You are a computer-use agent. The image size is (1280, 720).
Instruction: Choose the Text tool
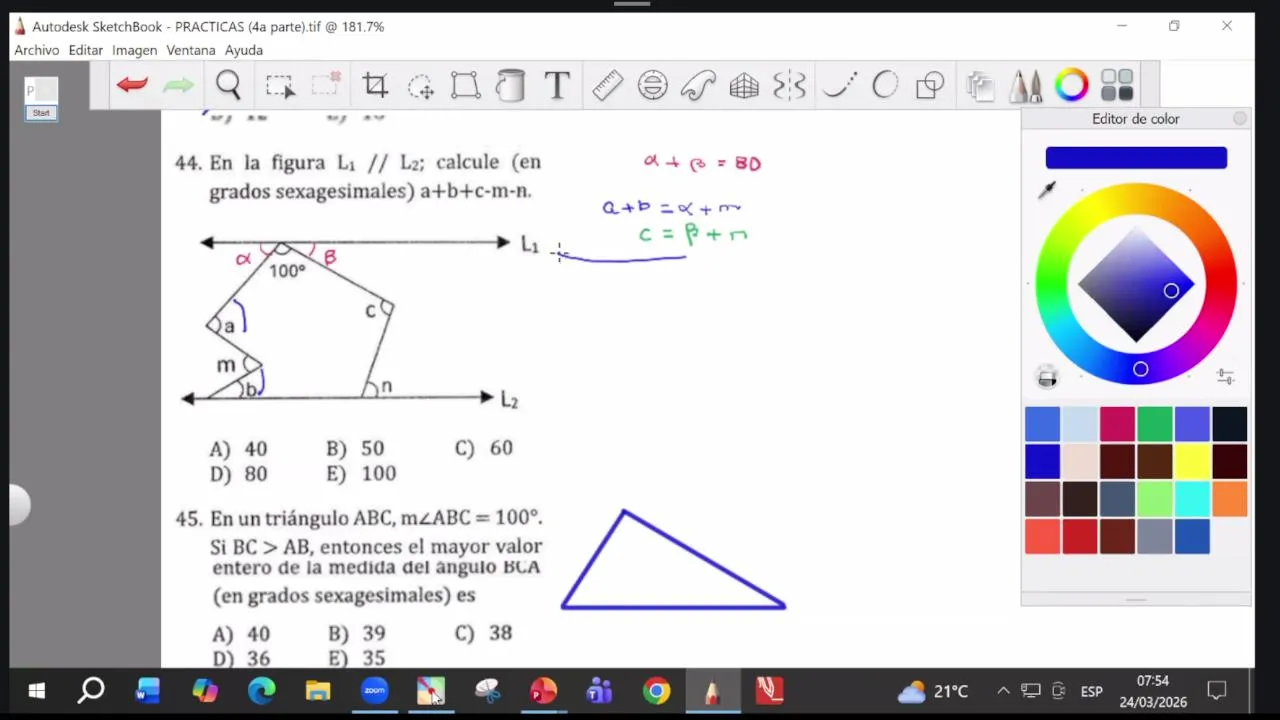click(557, 86)
